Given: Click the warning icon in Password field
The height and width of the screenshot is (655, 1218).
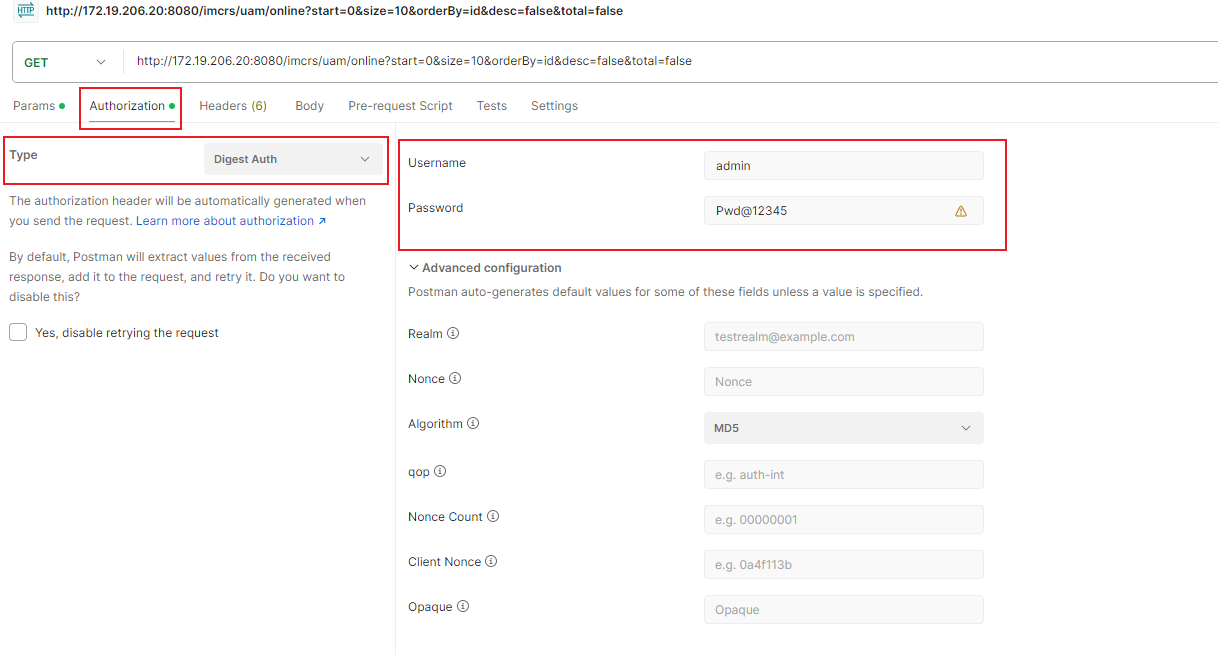Looking at the screenshot, I should pyautogui.click(x=961, y=211).
